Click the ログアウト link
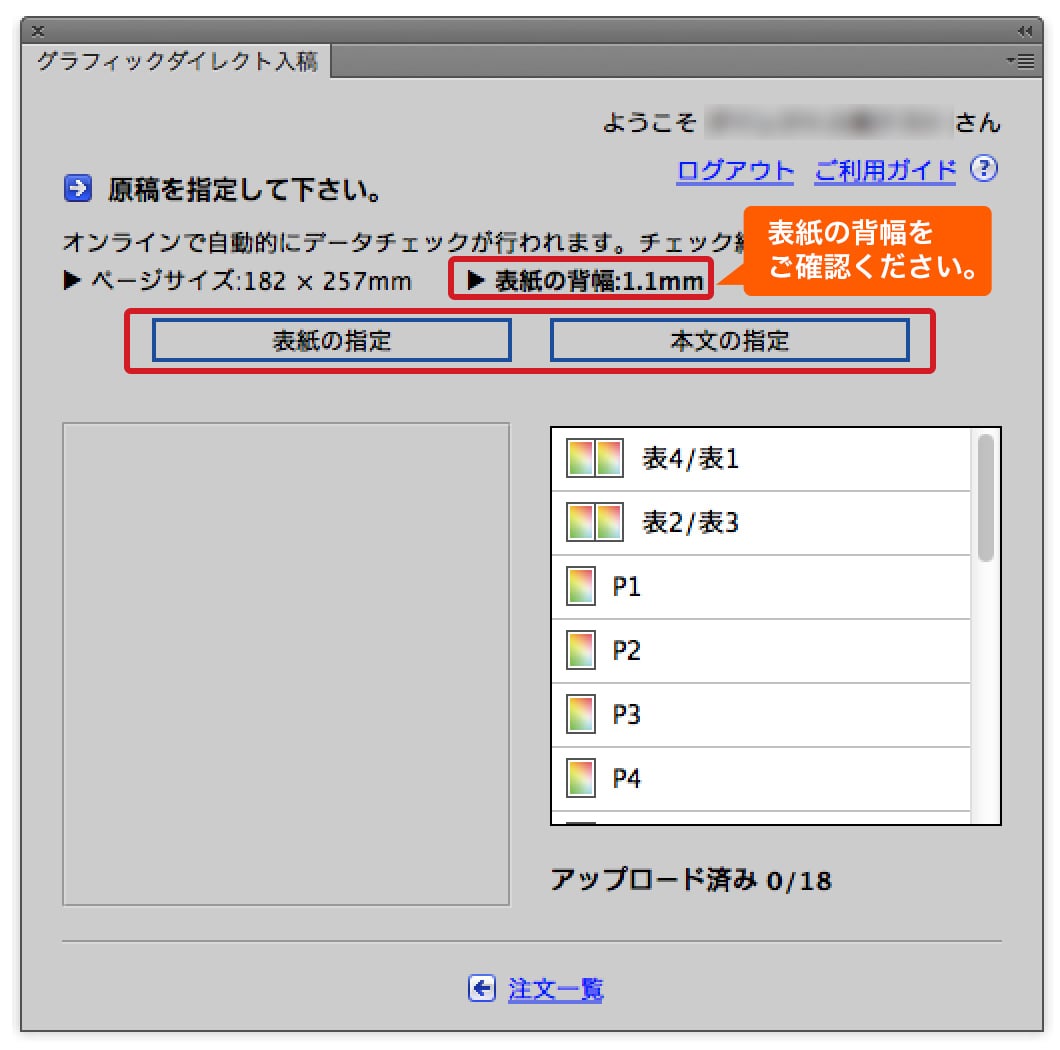1060x1050 pixels. [735, 170]
